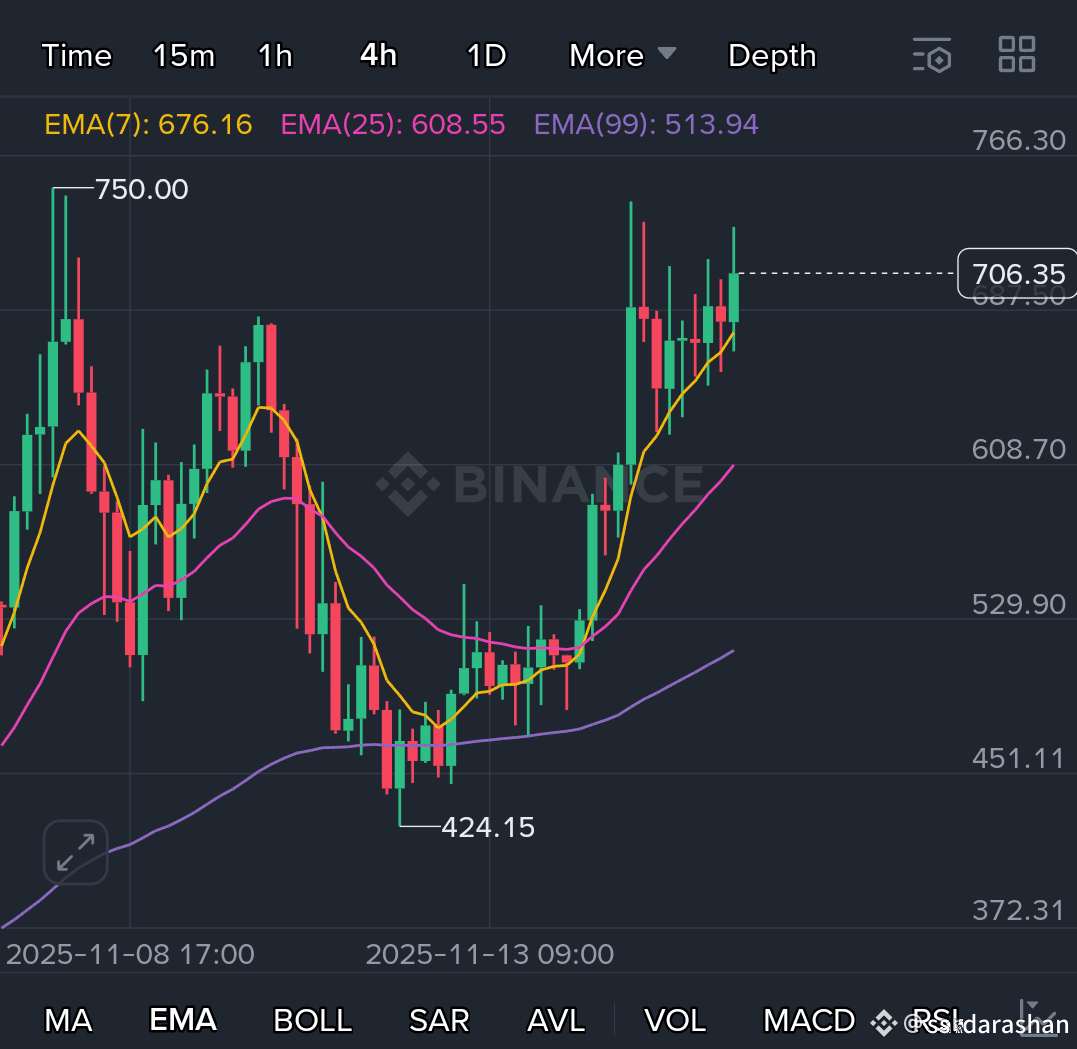Select the Time chart view
This screenshot has width=1077, height=1049.
tap(76, 56)
